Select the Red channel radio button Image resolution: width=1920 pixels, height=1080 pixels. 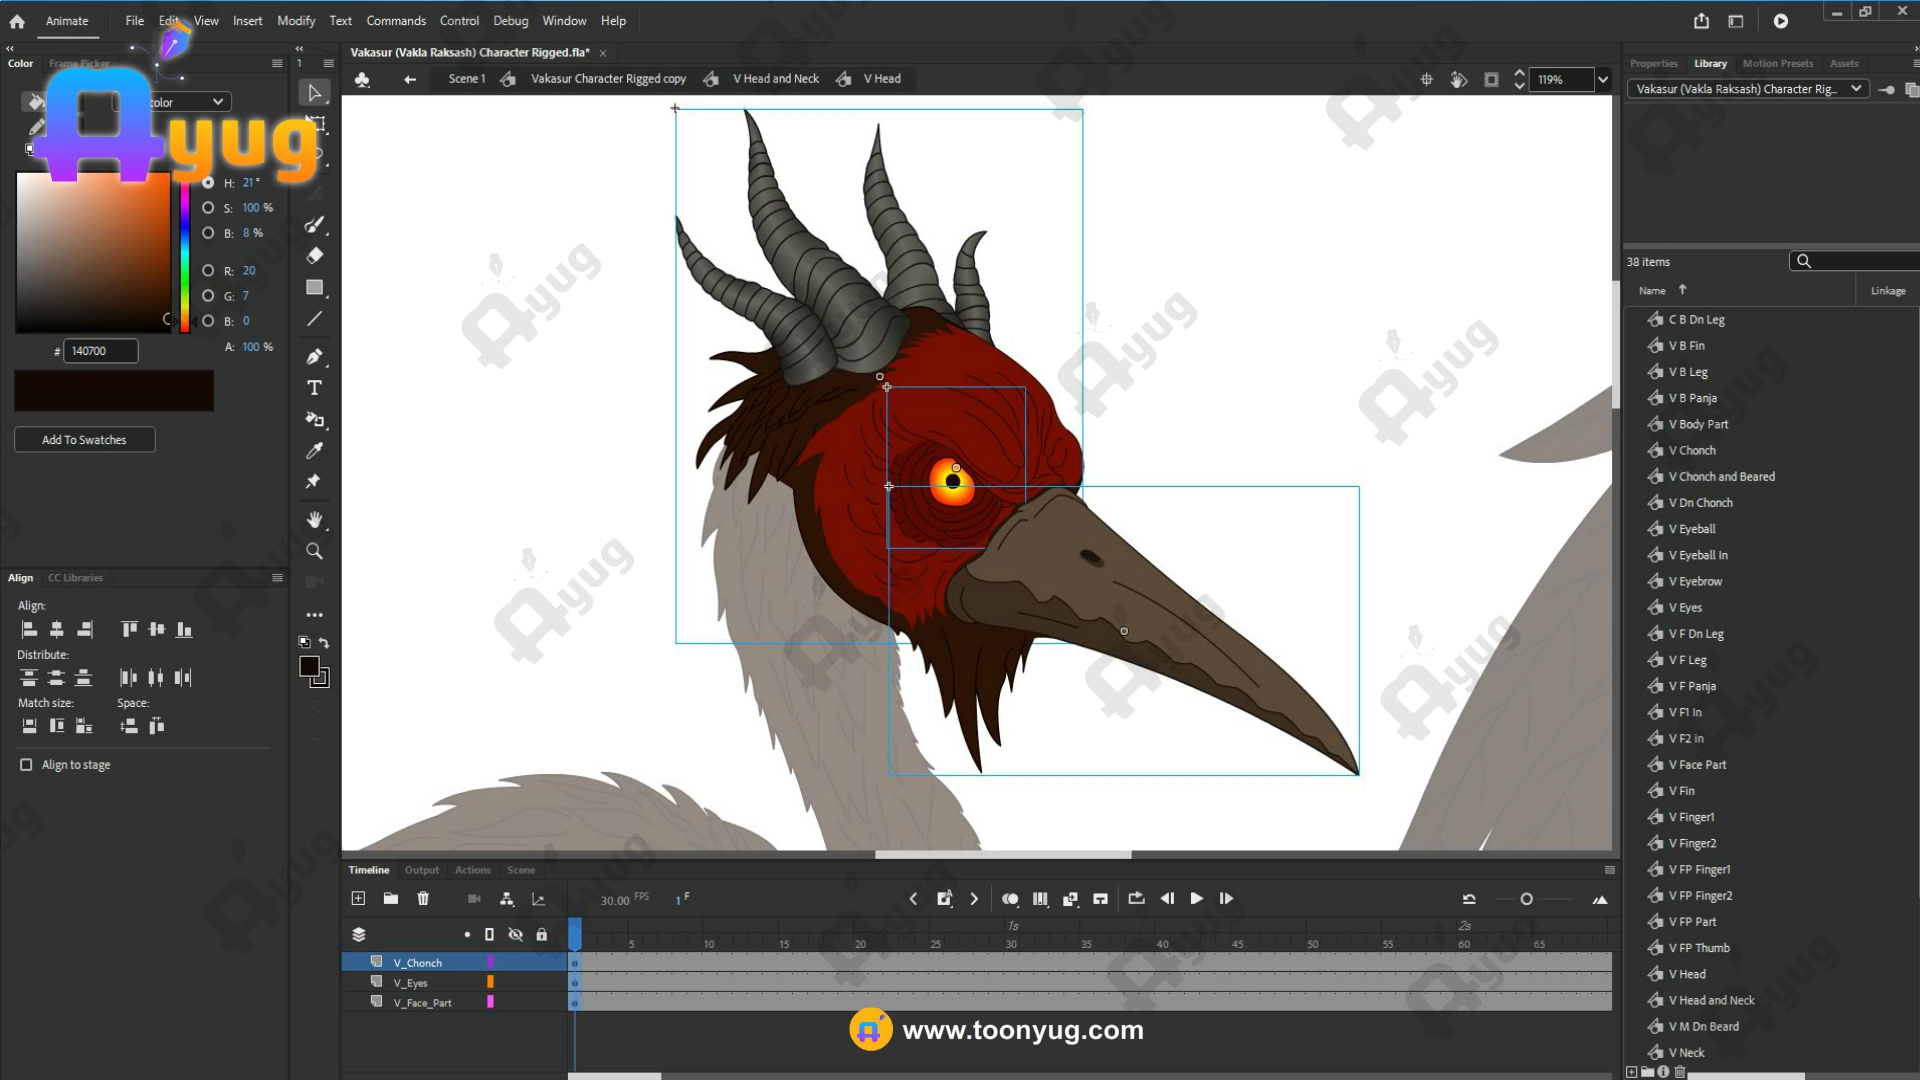208,271
